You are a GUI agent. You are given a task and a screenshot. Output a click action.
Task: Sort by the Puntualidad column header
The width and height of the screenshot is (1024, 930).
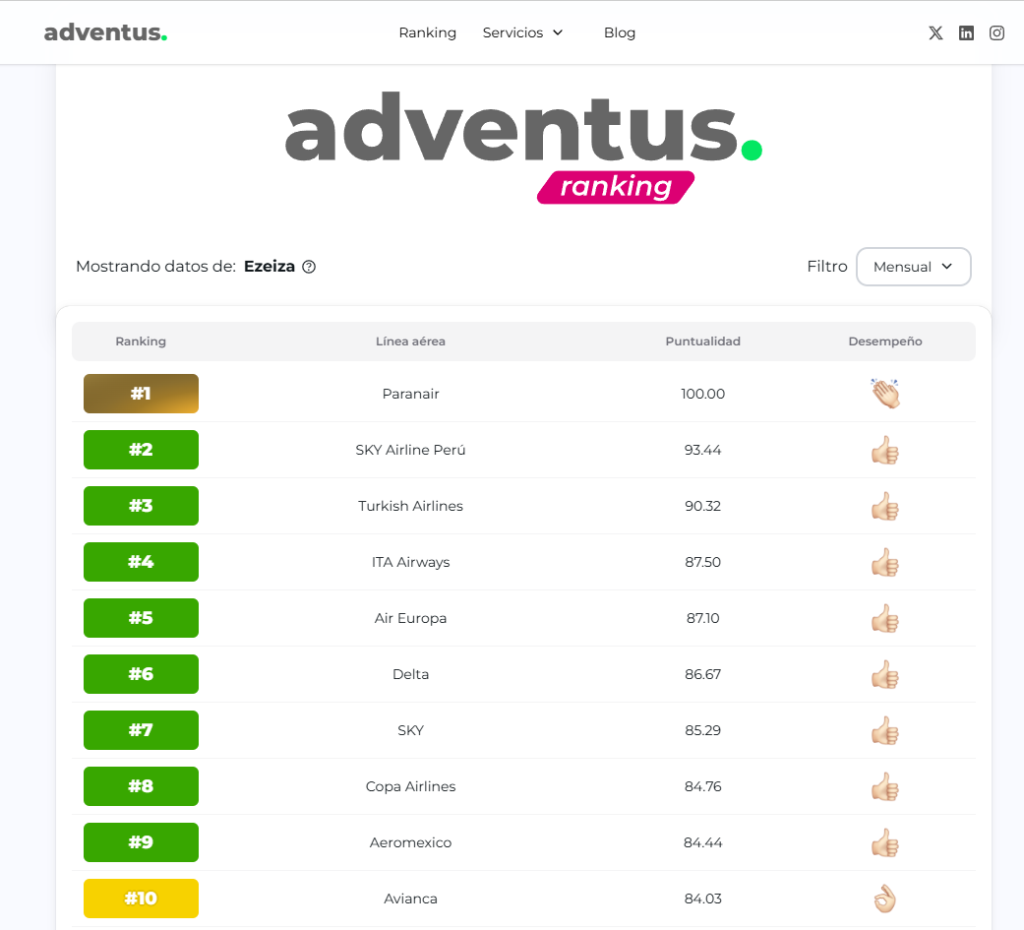[703, 342]
